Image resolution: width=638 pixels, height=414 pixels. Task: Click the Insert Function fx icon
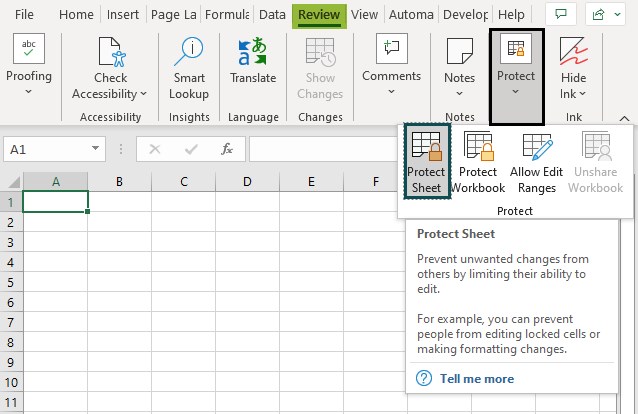227,149
